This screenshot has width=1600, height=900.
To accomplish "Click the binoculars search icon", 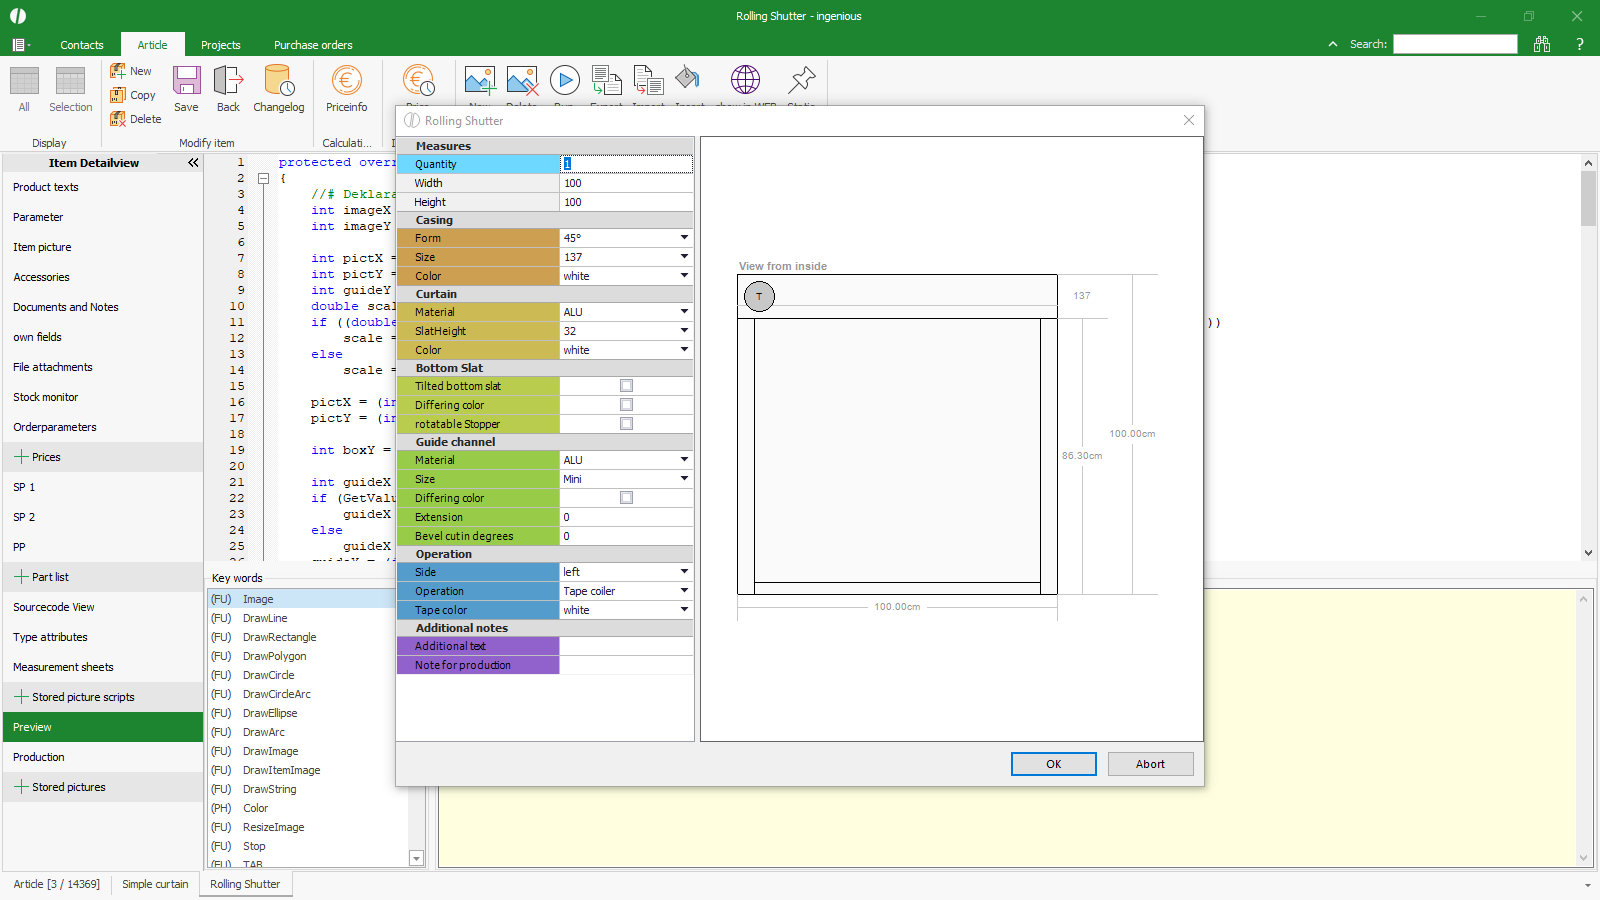I will 1541,44.
